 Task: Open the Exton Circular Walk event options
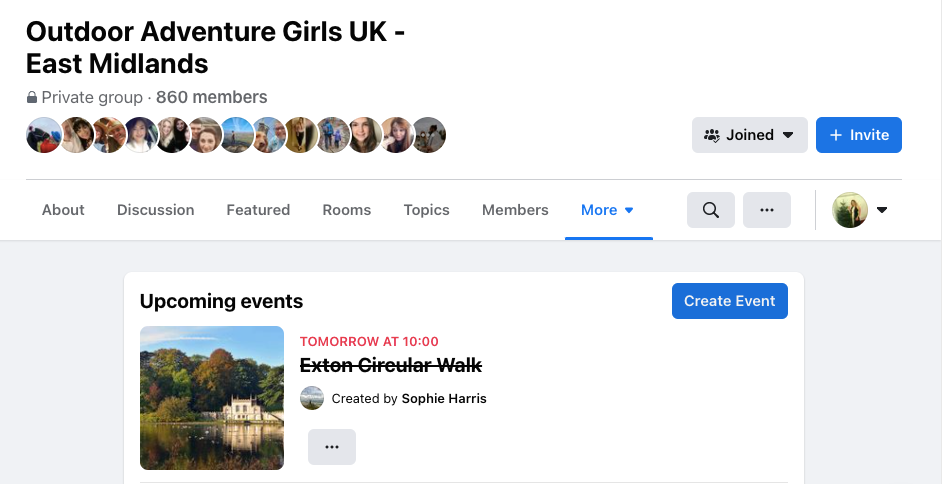(x=332, y=447)
